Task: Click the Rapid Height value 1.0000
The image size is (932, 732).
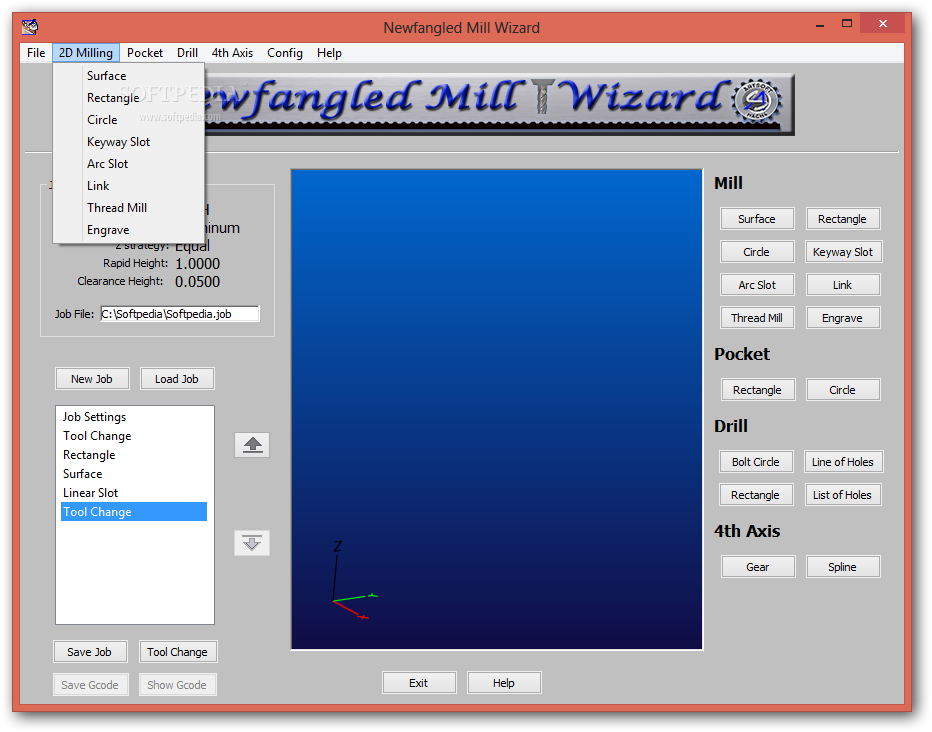Action: [x=197, y=264]
